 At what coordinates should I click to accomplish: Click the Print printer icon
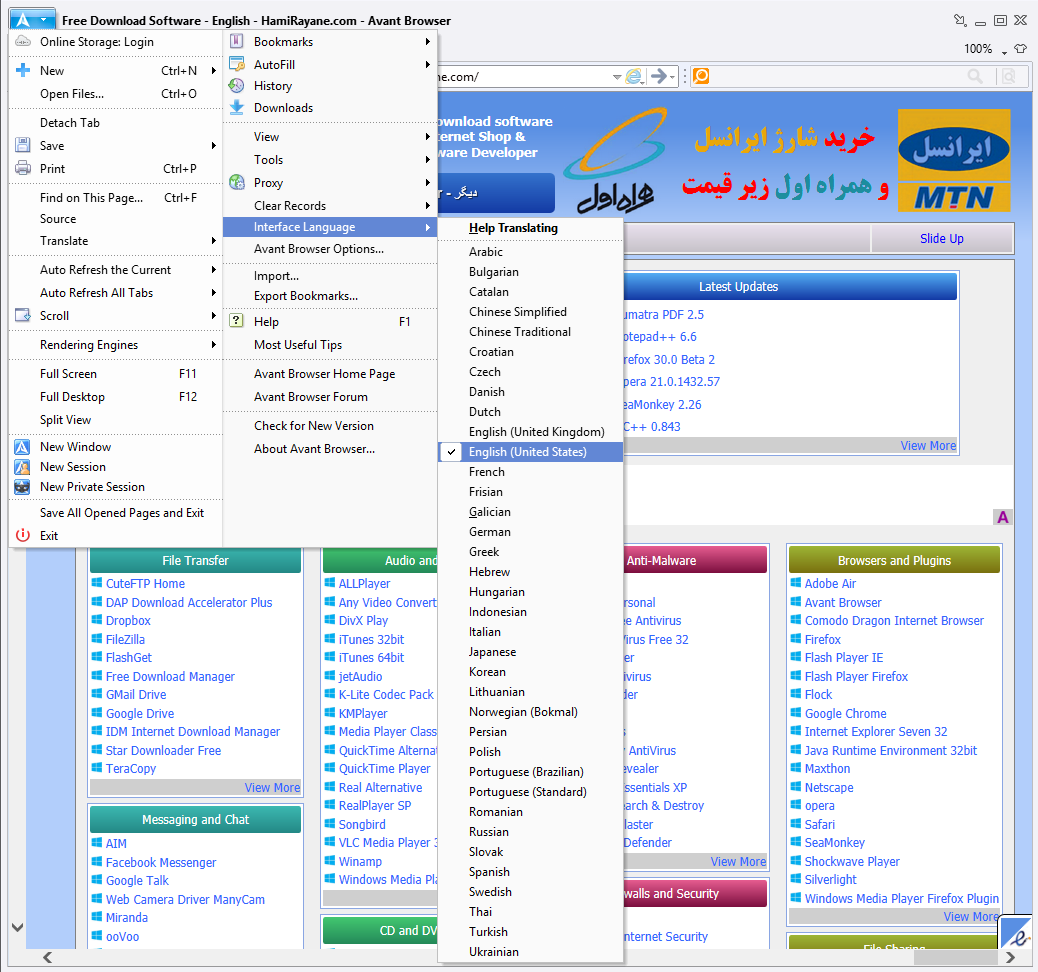[22, 169]
